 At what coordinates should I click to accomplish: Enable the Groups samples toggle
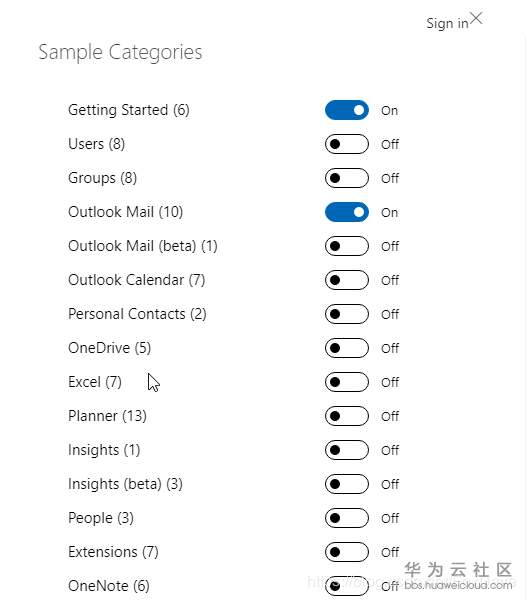click(x=347, y=178)
